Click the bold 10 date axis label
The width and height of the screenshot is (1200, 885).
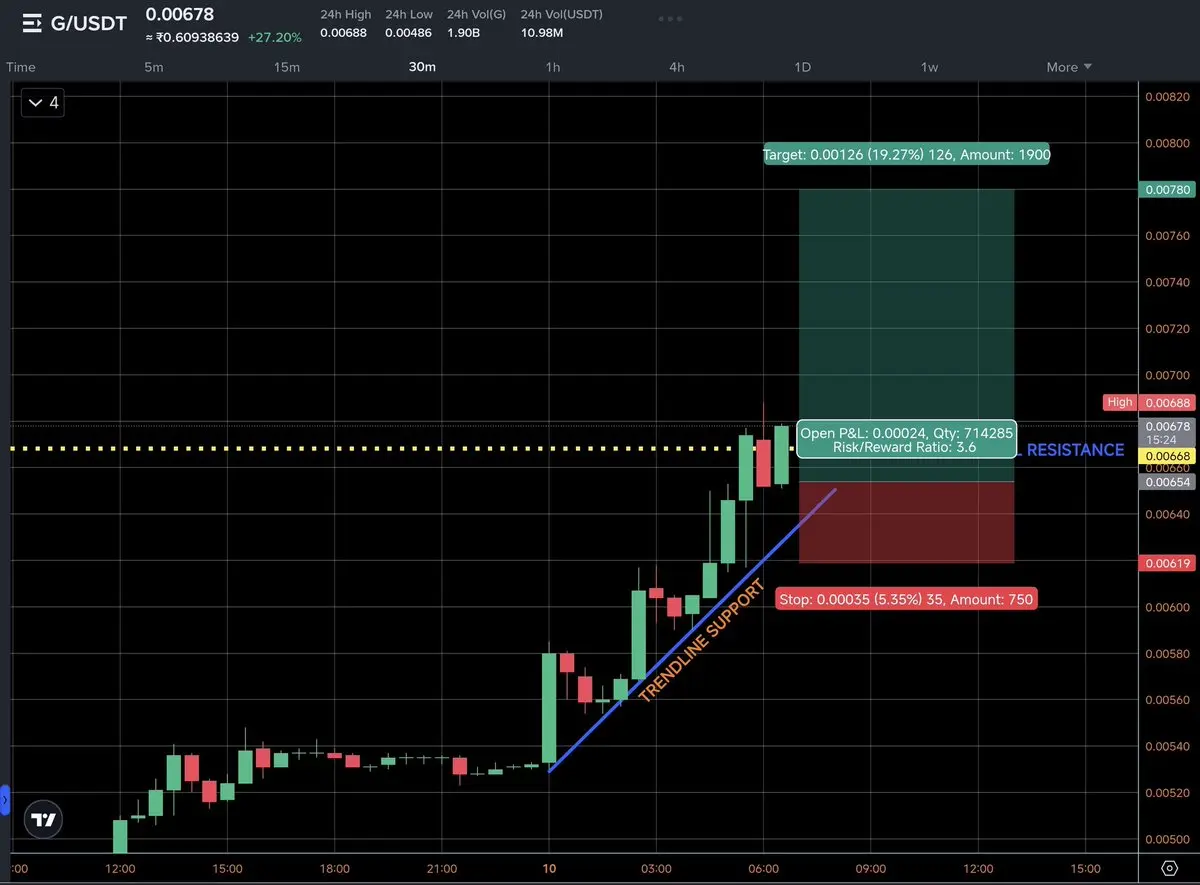[549, 868]
